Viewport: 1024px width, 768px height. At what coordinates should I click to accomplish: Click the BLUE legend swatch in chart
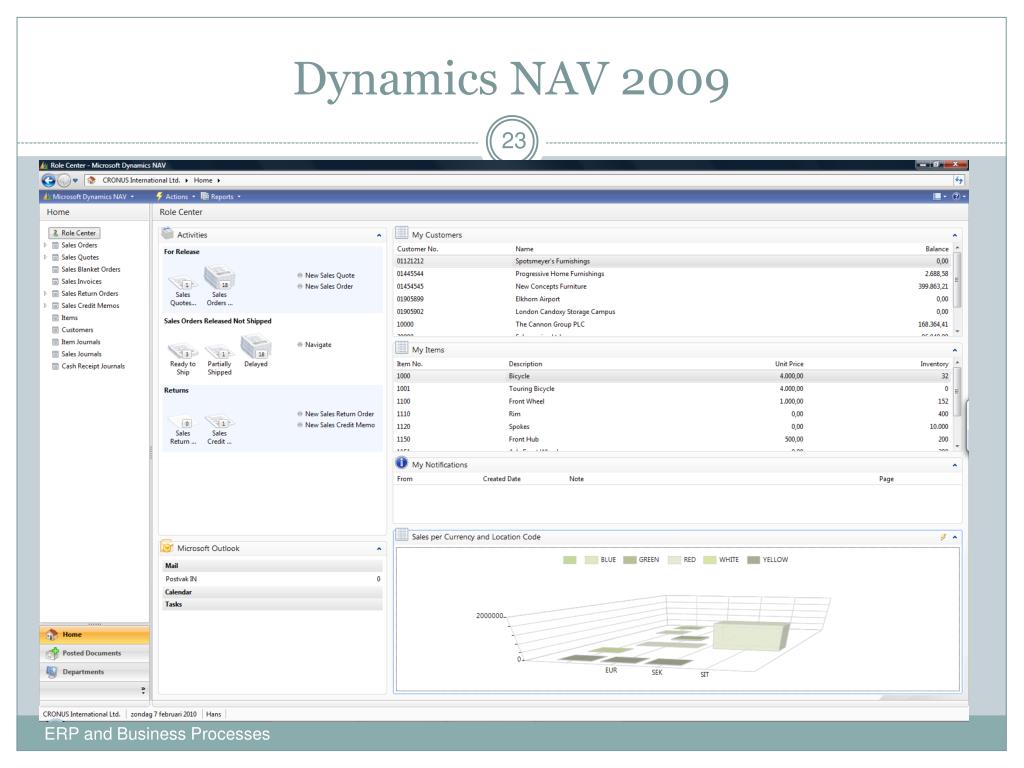point(591,560)
